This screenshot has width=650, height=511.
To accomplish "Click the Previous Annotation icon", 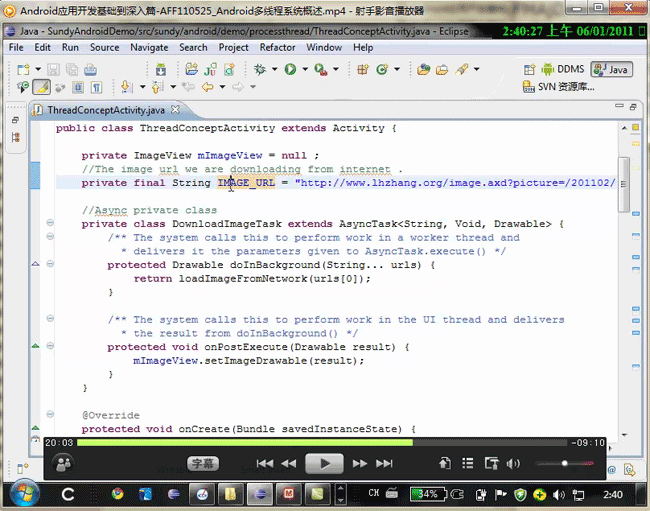I will click(158, 87).
